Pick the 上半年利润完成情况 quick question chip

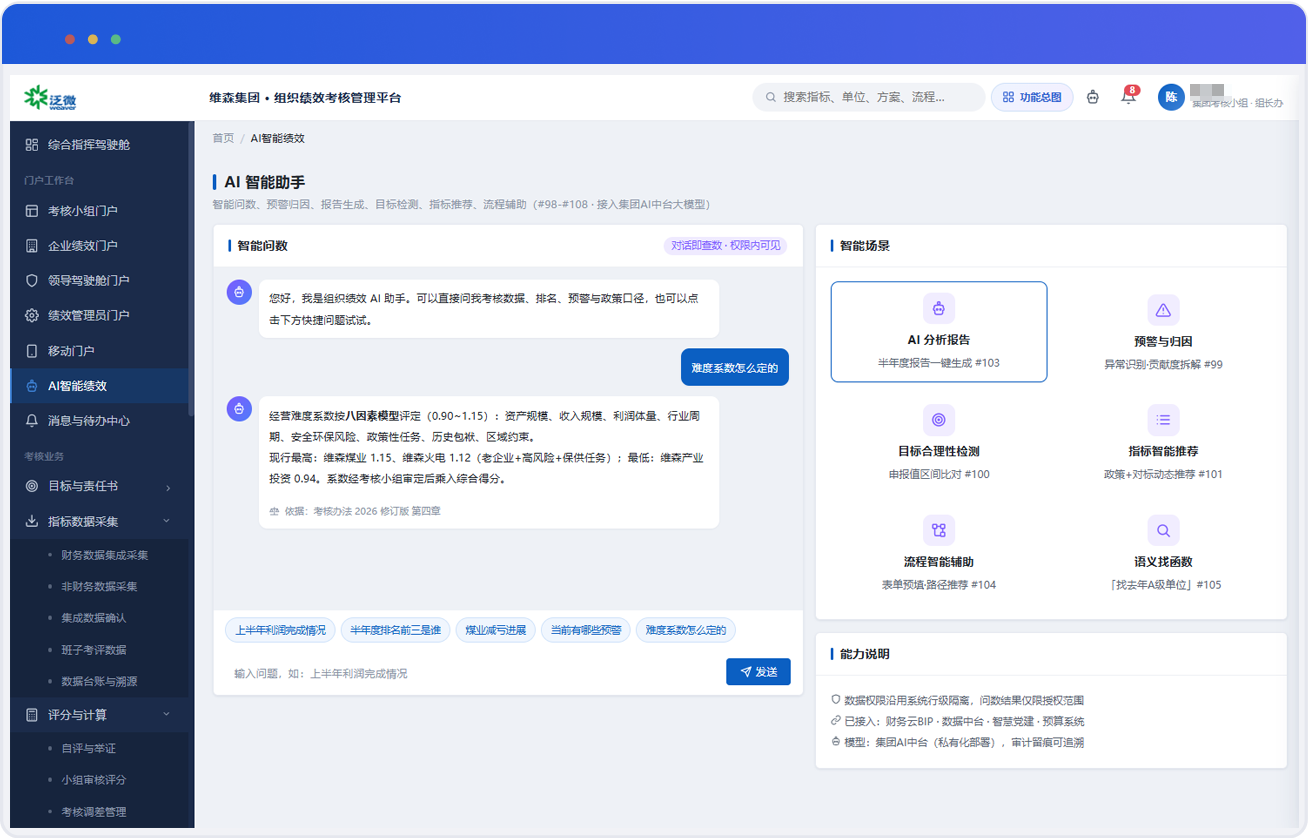point(281,630)
